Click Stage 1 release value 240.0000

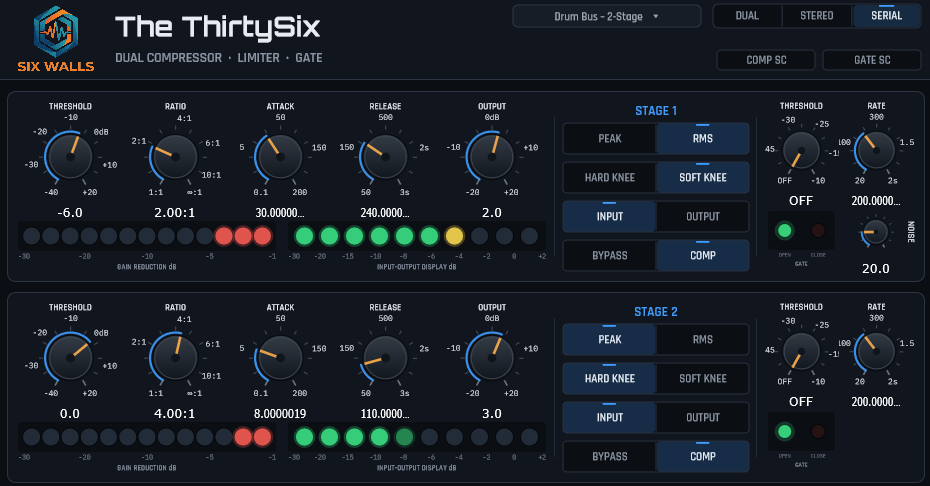pos(385,212)
